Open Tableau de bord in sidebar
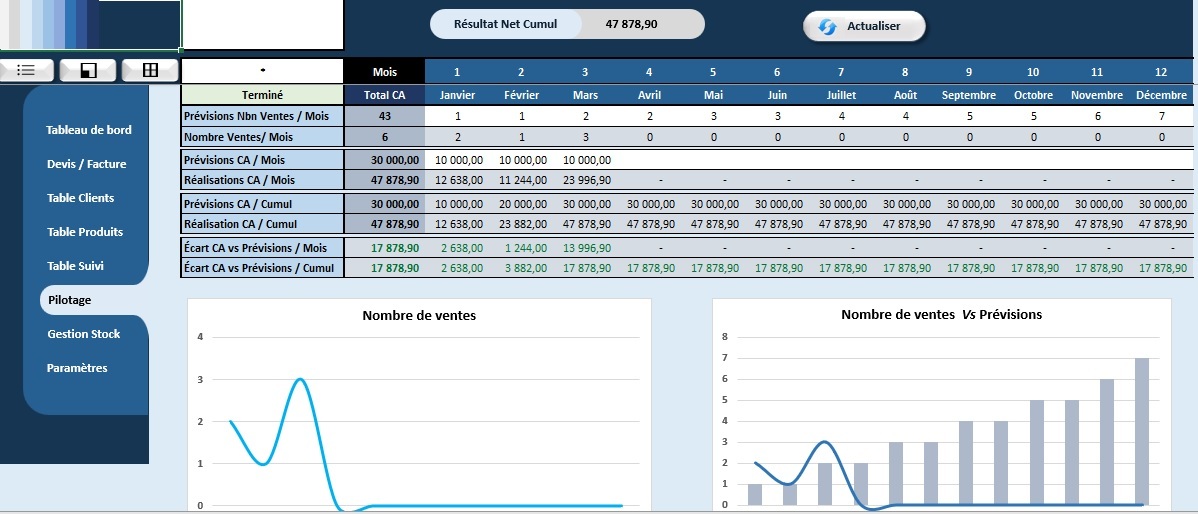Viewport: 1198px width, 514px height. [89, 130]
